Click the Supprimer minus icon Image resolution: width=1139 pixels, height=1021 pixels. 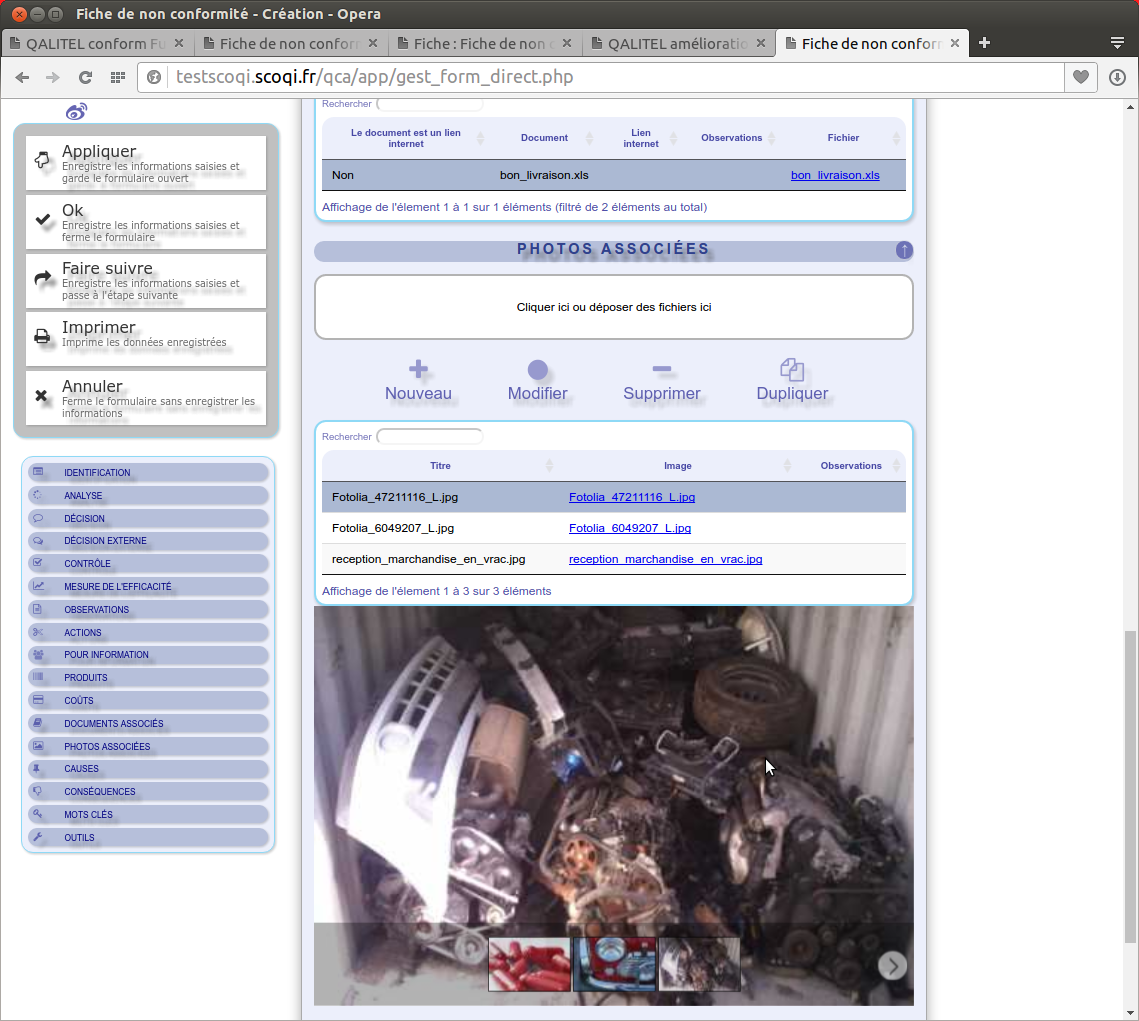pos(662,370)
